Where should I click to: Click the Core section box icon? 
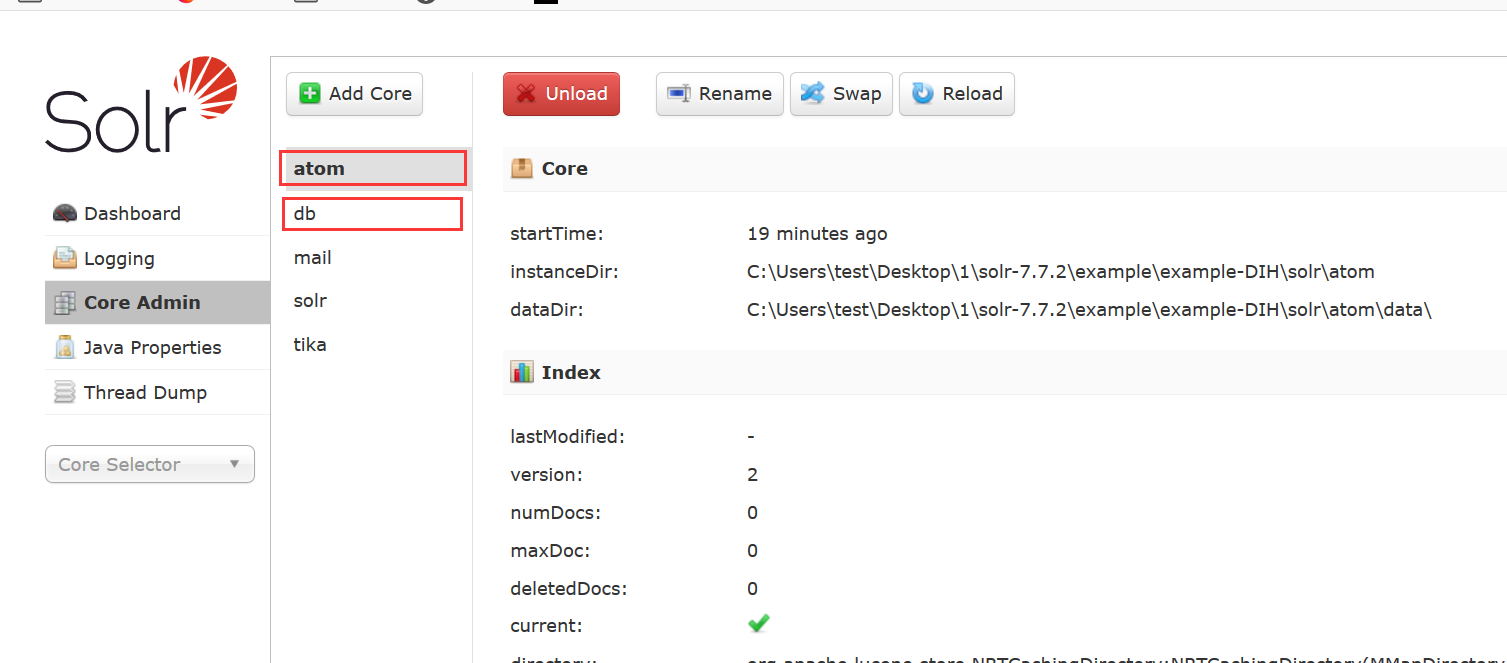[x=522, y=168]
